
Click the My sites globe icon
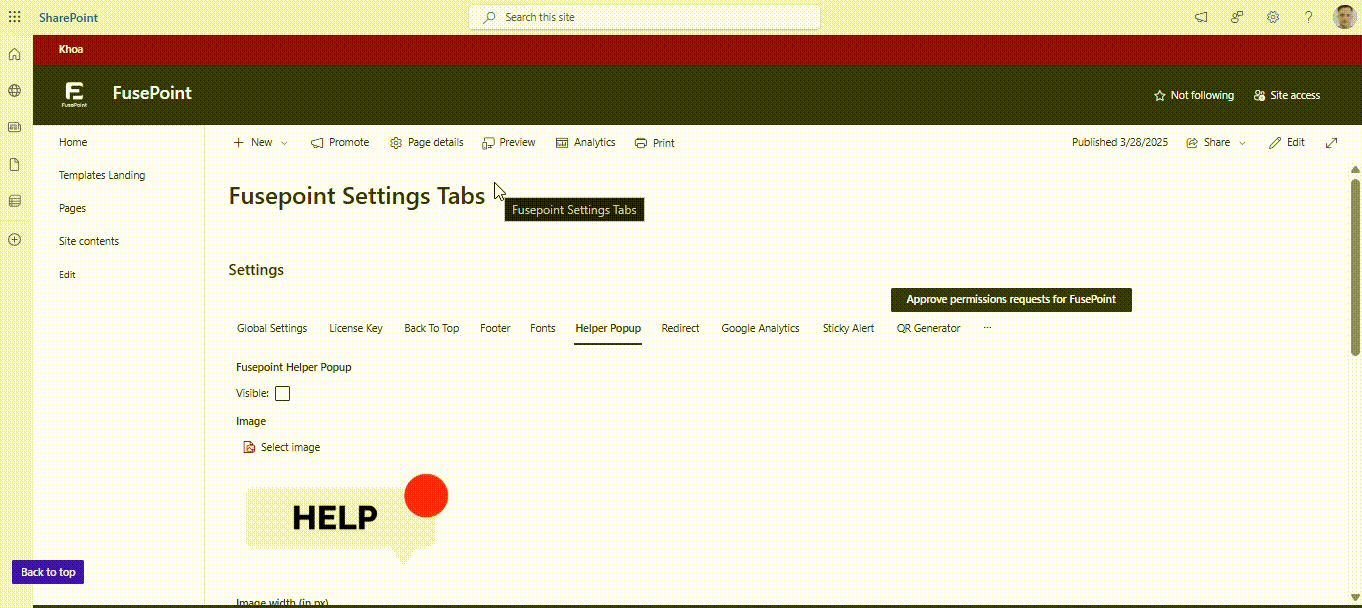14,91
